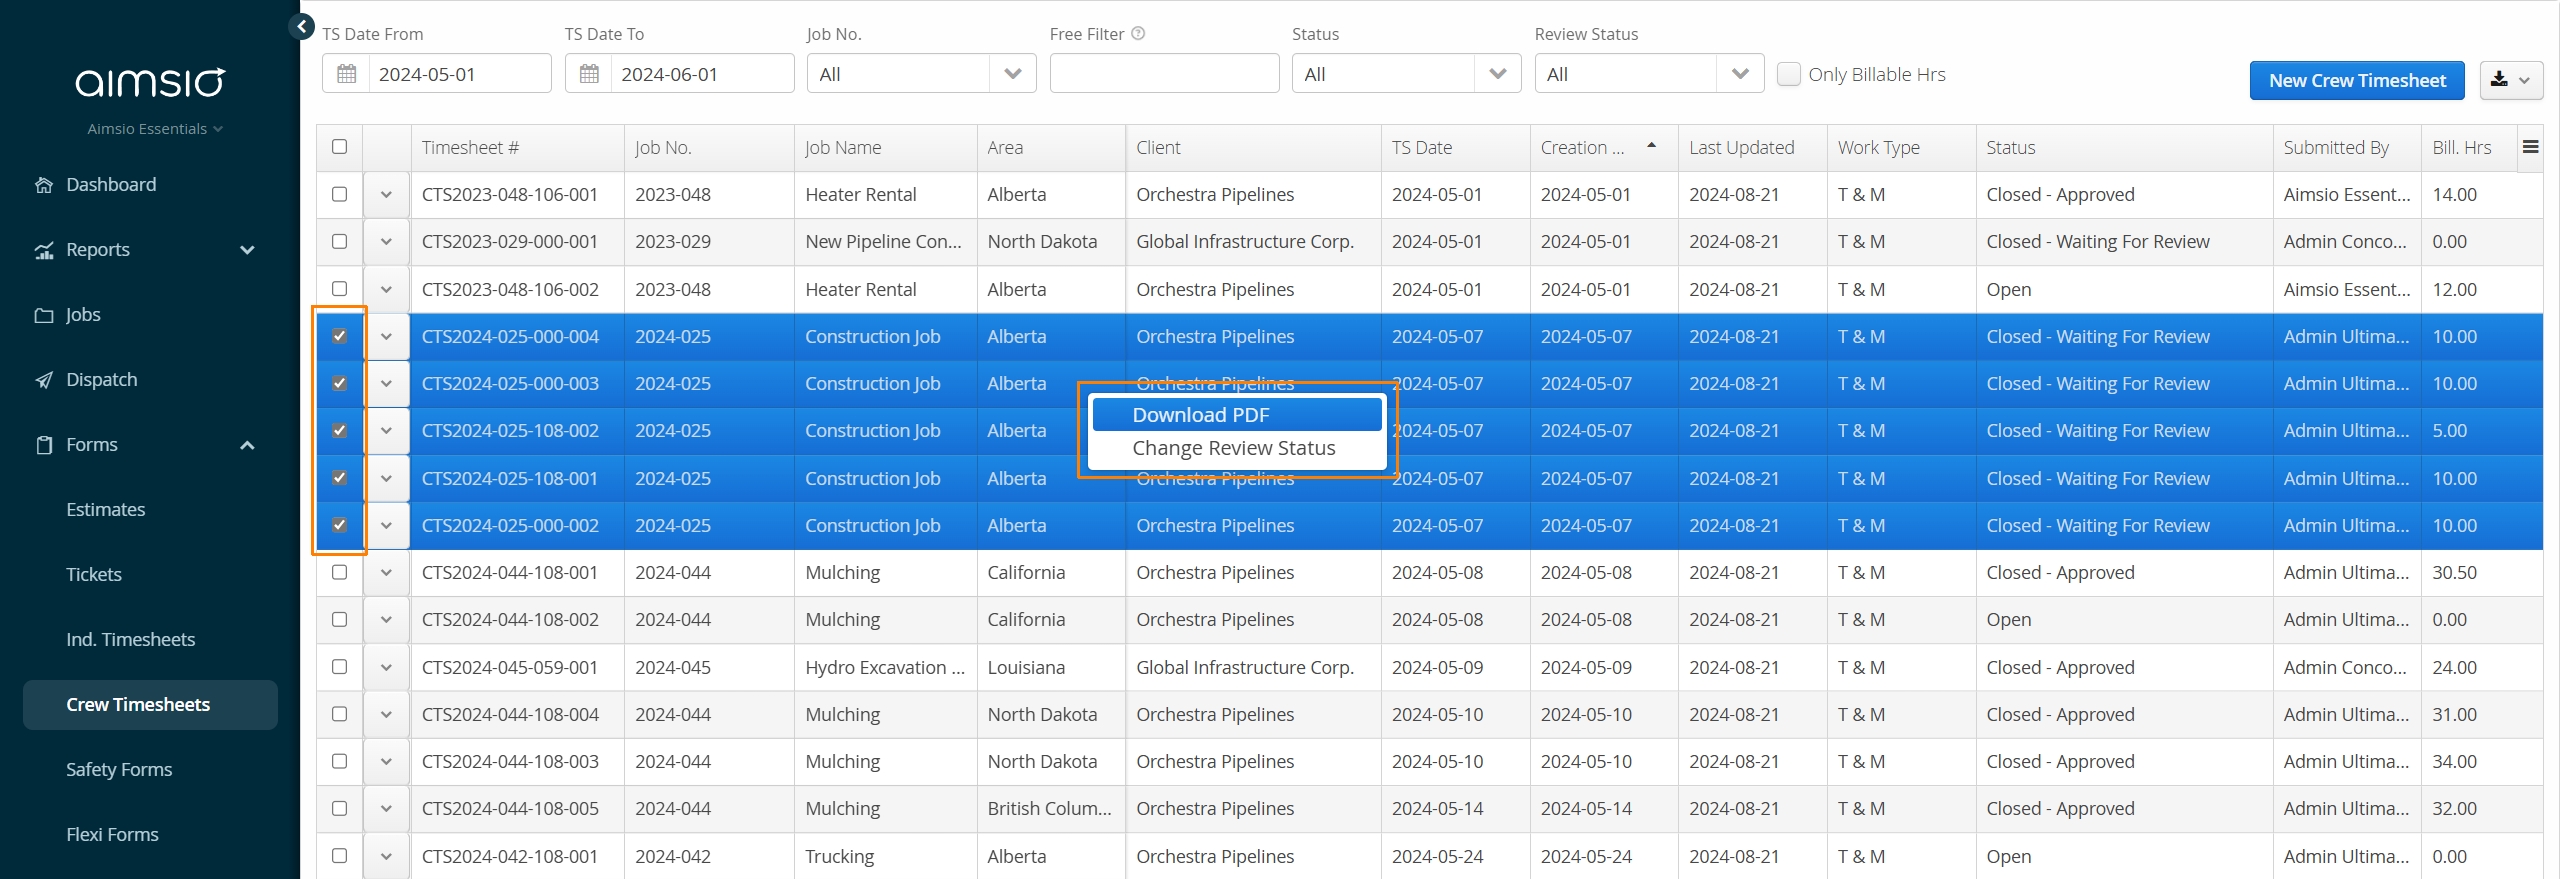
Task: Select Crew Timesheets in the sidebar
Action: pos(150,705)
